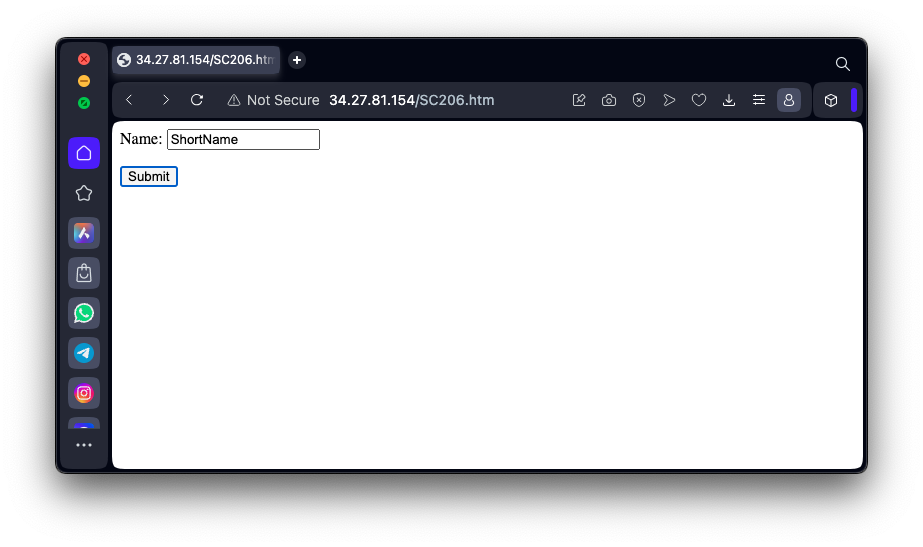Open bookmarks star in sidebar
The image size is (923, 547).
[84, 193]
